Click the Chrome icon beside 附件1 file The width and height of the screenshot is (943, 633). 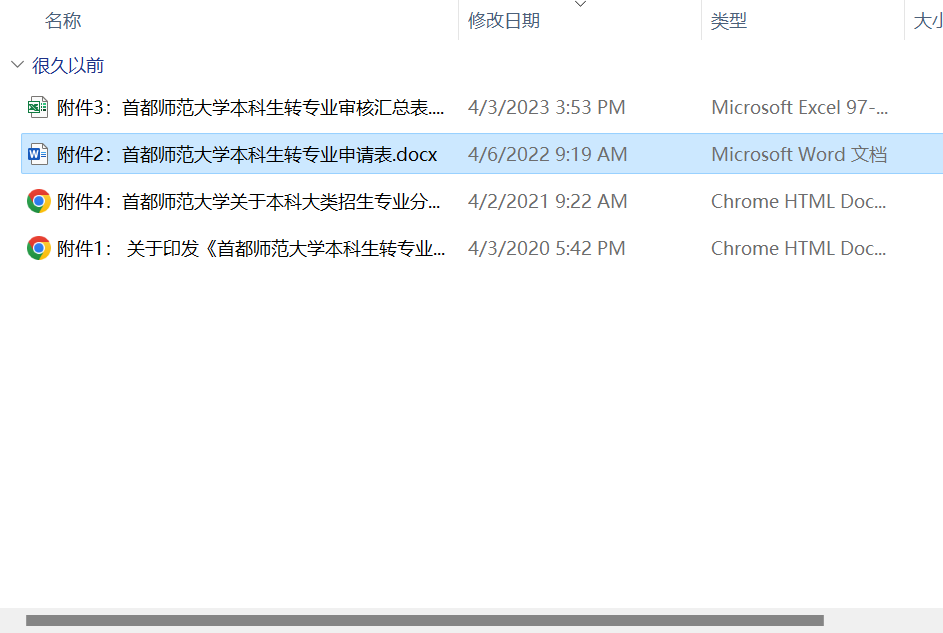38,248
